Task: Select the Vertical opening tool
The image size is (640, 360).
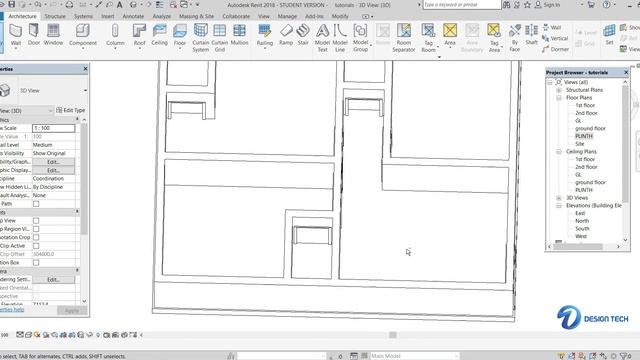Action: [555, 38]
